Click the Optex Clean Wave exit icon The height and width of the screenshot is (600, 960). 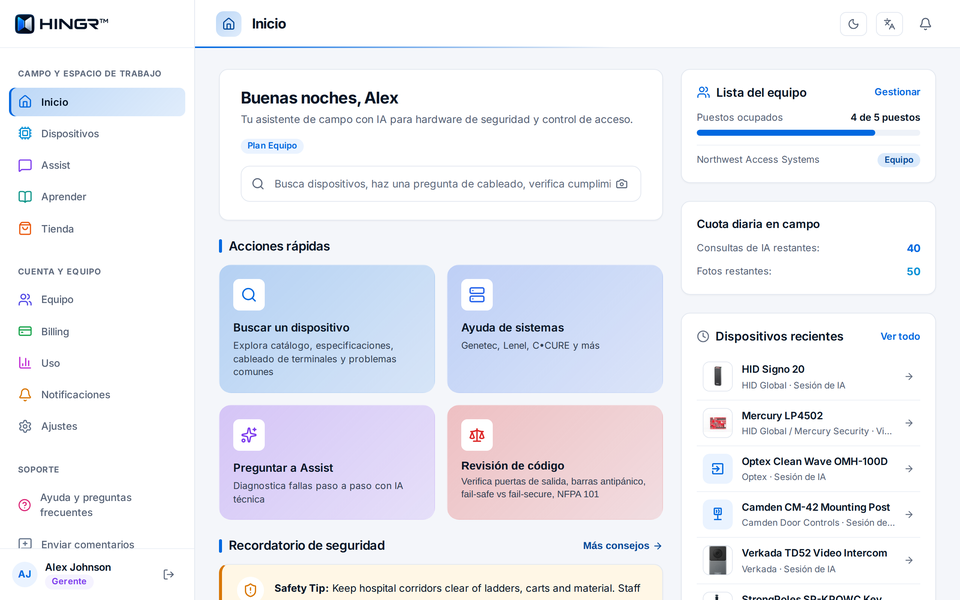click(x=718, y=469)
